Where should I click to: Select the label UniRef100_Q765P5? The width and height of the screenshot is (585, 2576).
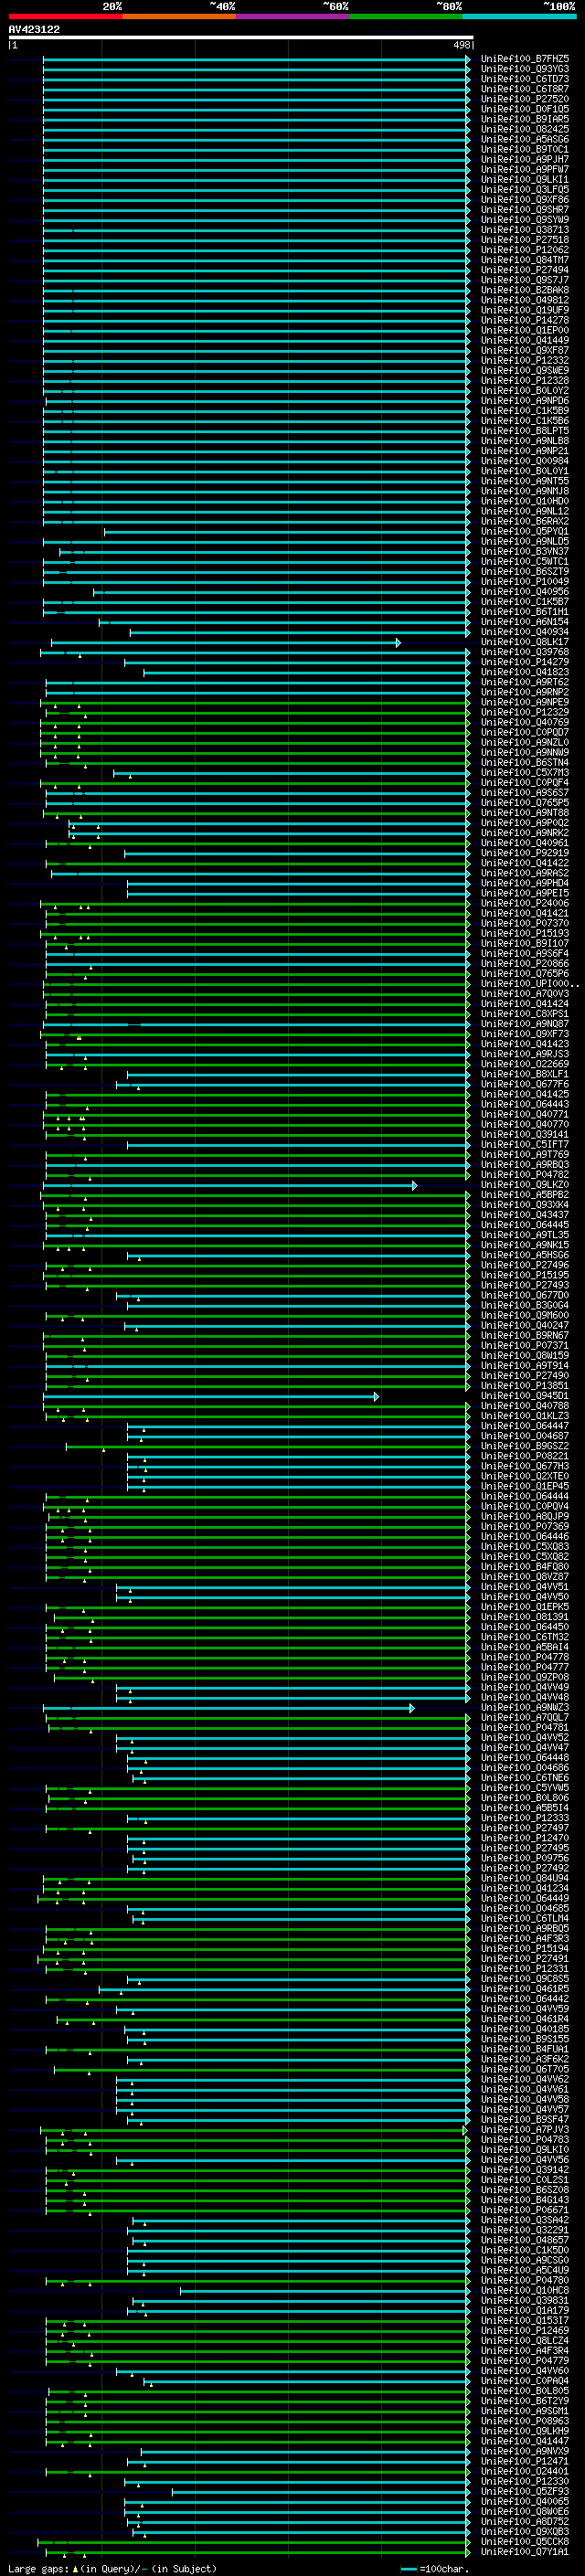click(x=525, y=802)
